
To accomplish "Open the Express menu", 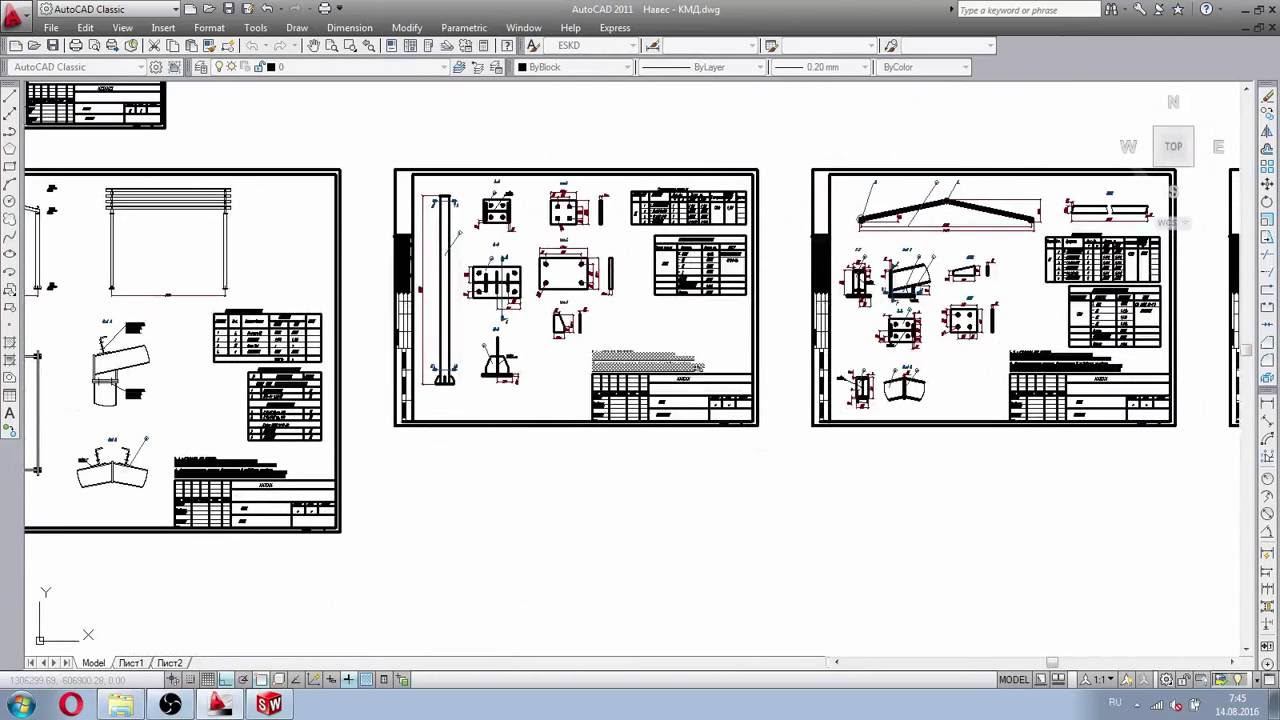I will [x=615, y=28].
